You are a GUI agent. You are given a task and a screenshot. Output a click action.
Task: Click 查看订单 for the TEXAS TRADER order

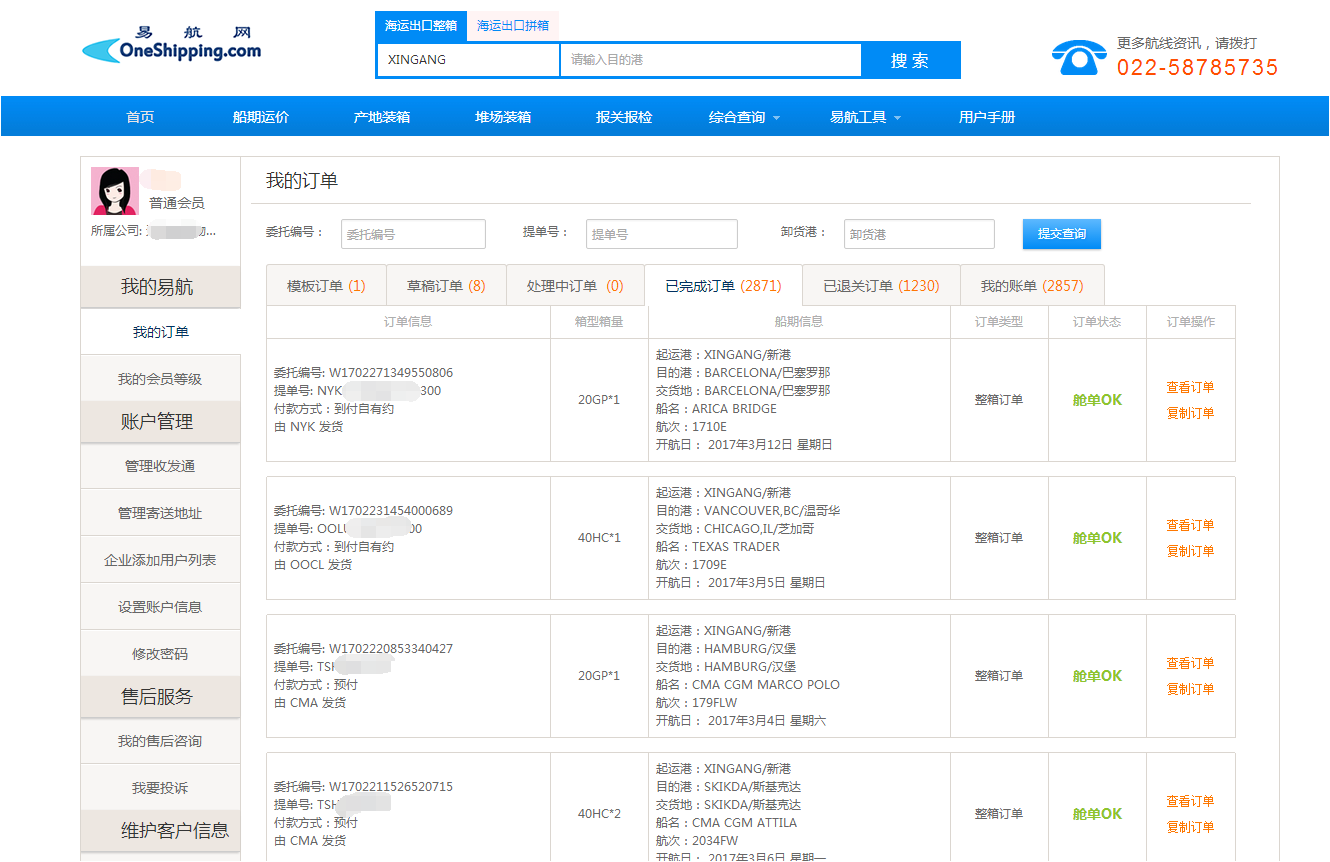pyautogui.click(x=1190, y=525)
